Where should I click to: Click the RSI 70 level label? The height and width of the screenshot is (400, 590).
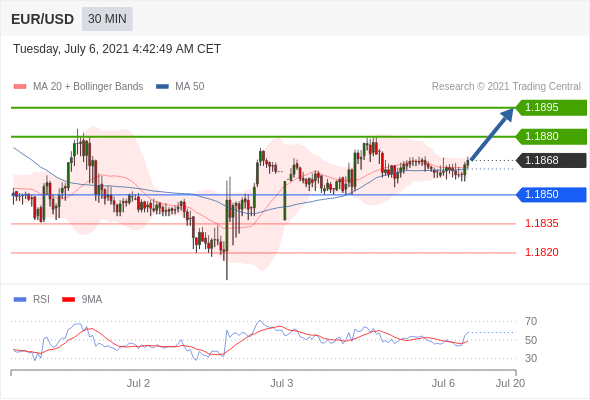(x=531, y=321)
